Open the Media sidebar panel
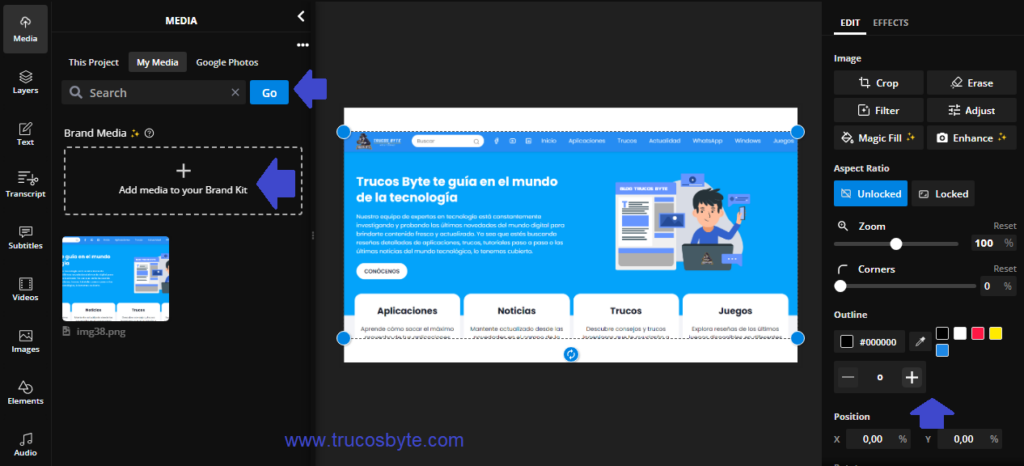Viewport: 1024px width, 466px height. [x=25, y=29]
